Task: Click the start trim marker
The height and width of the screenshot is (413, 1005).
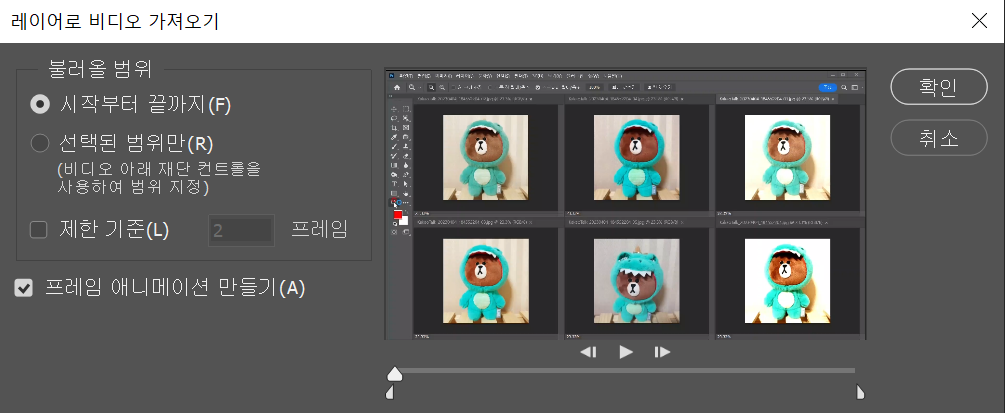Action: click(389, 392)
